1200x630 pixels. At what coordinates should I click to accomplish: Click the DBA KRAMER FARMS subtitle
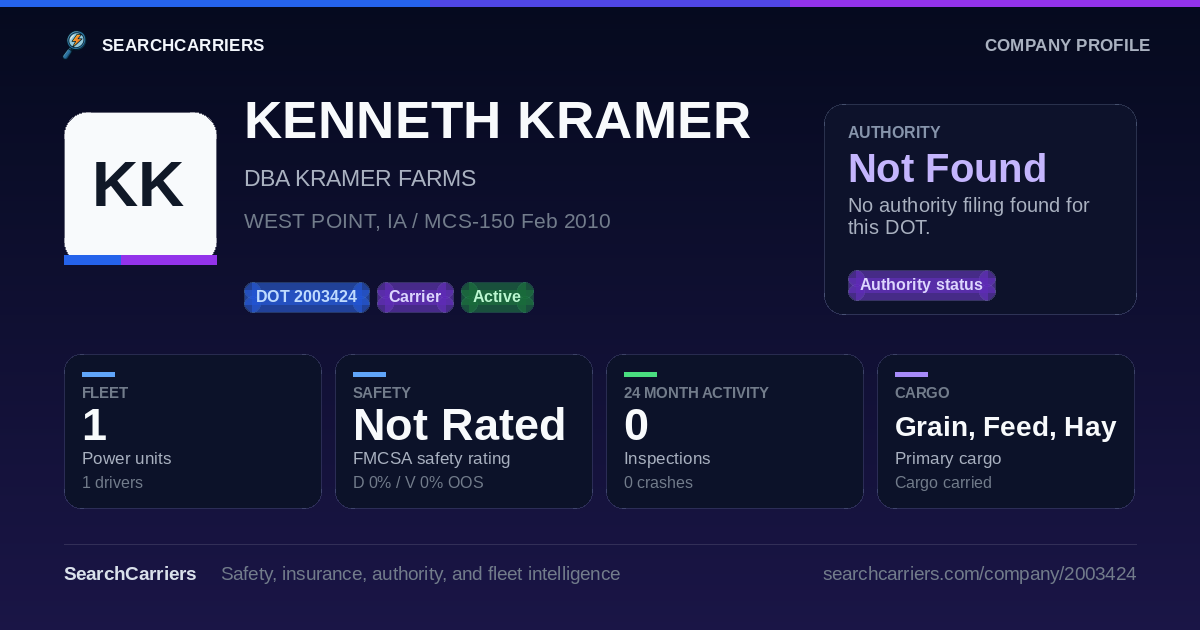point(360,179)
